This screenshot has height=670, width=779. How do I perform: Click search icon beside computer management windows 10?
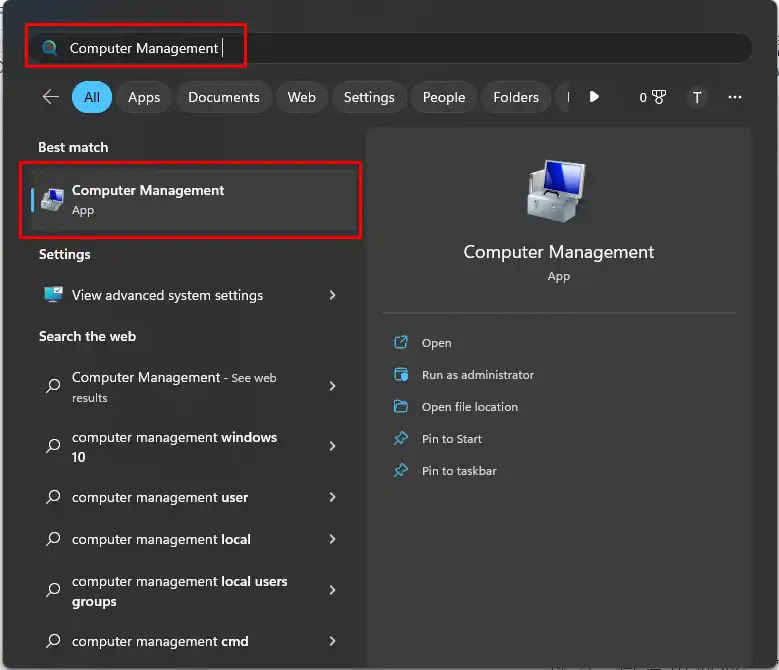pos(53,446)
